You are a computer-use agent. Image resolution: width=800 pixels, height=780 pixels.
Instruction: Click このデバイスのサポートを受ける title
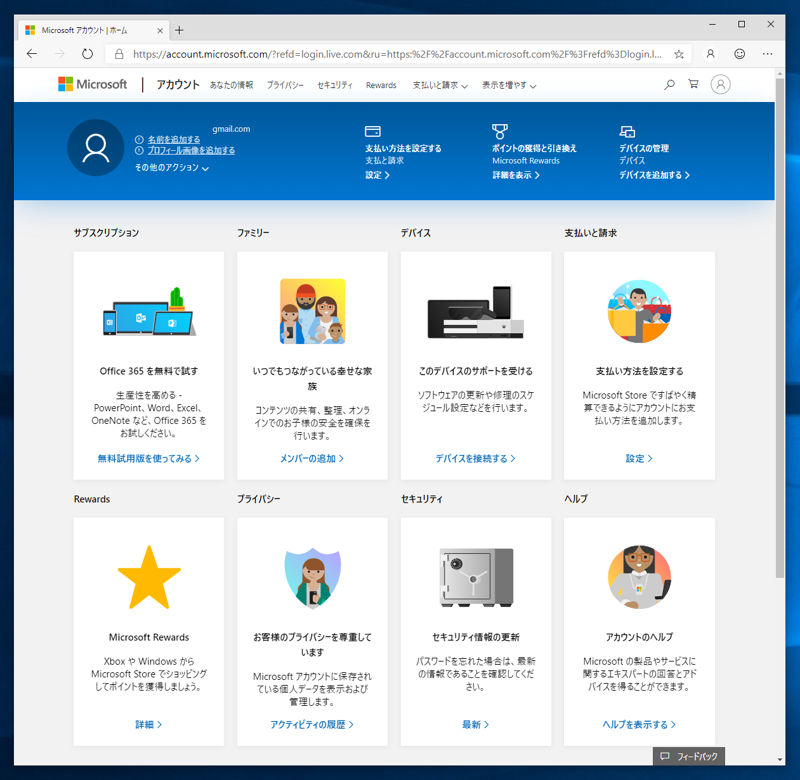coord(476,371)
